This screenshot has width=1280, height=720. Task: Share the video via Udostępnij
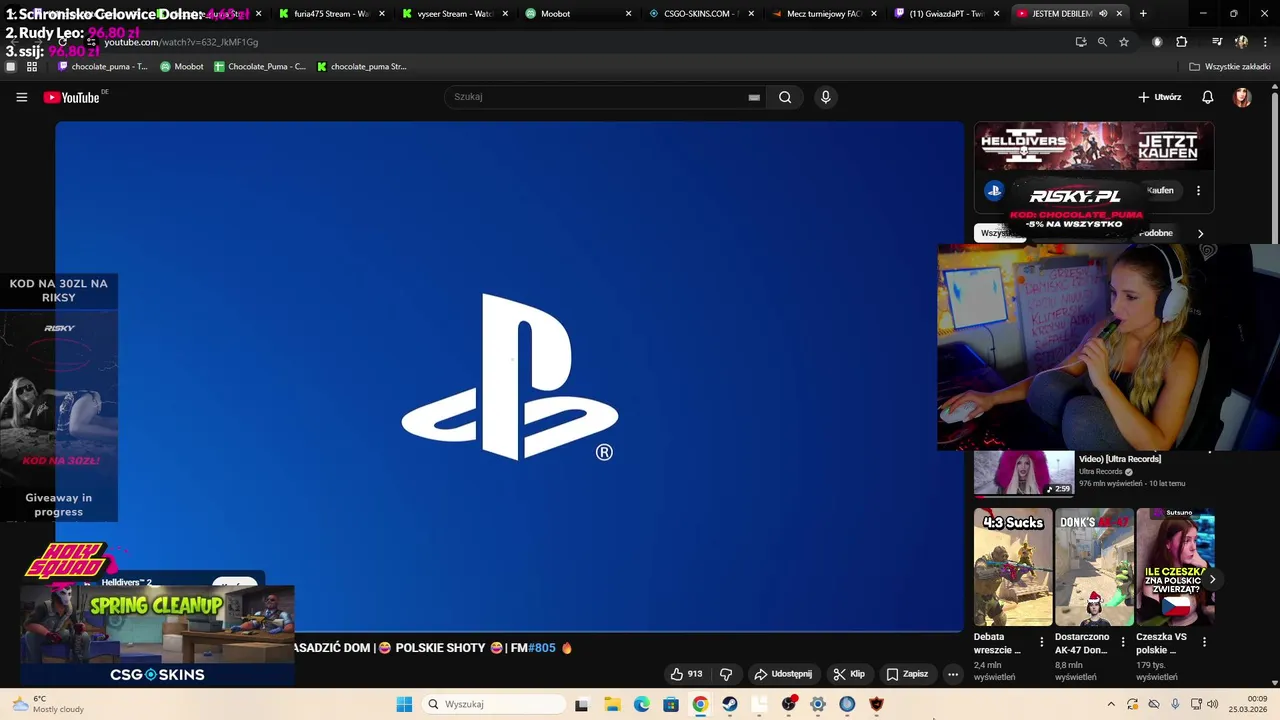783,674
